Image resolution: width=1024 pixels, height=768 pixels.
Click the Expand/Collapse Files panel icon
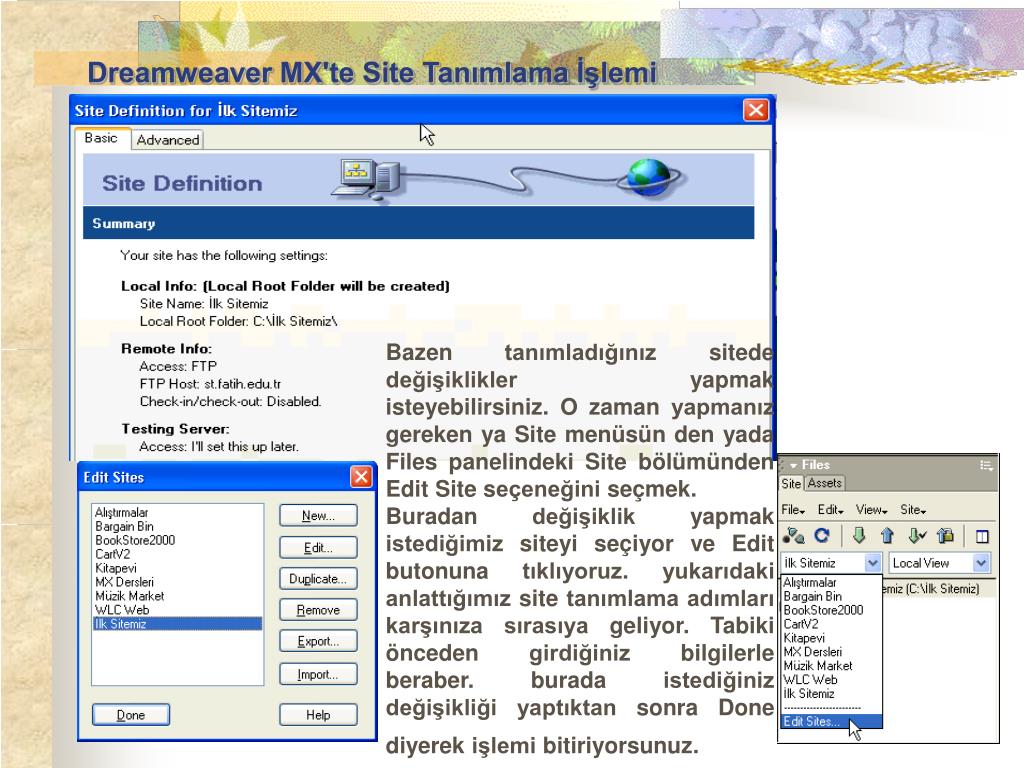pyautogui.click(x=982, y=537)
